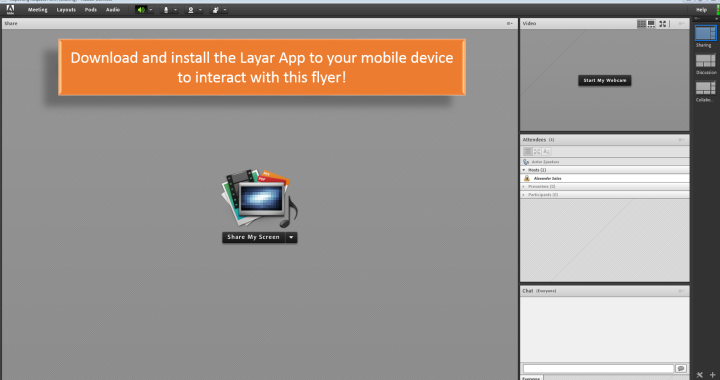Toggle the microphone button in toolbar

166,10
